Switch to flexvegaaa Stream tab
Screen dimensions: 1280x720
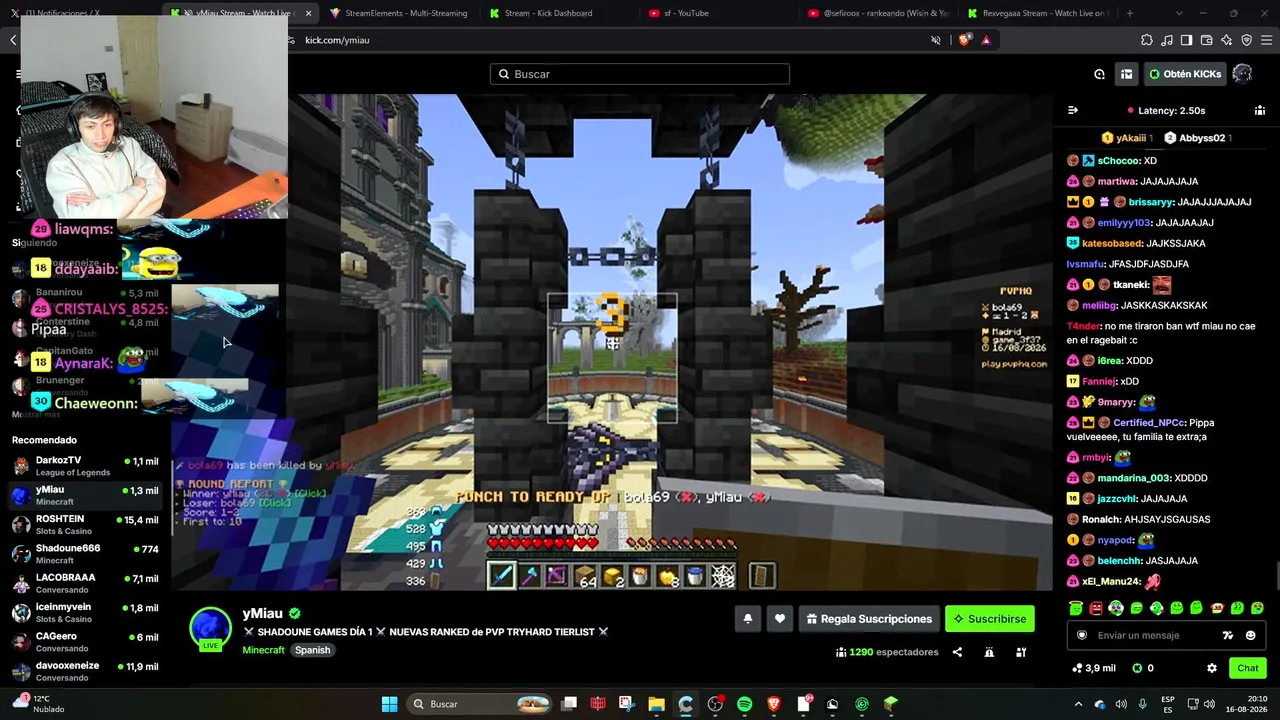tap(1038, 13)
